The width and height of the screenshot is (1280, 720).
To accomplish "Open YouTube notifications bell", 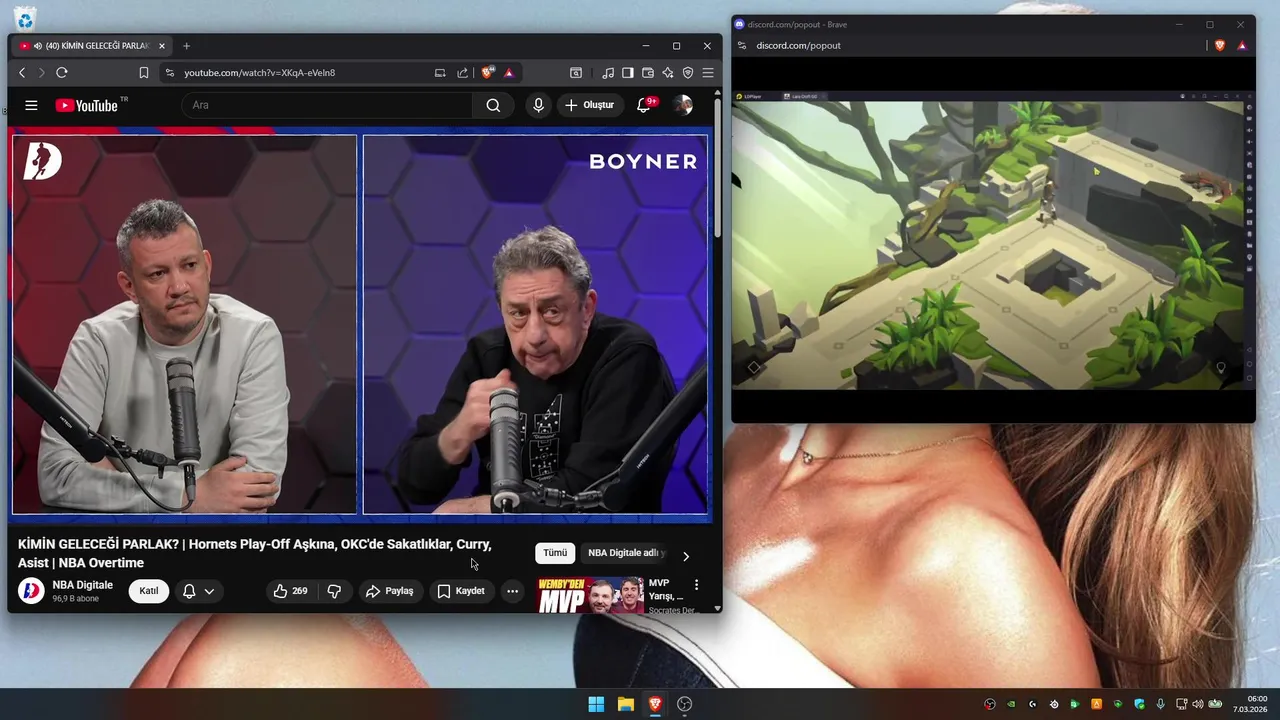I will [x=645, y=105].
